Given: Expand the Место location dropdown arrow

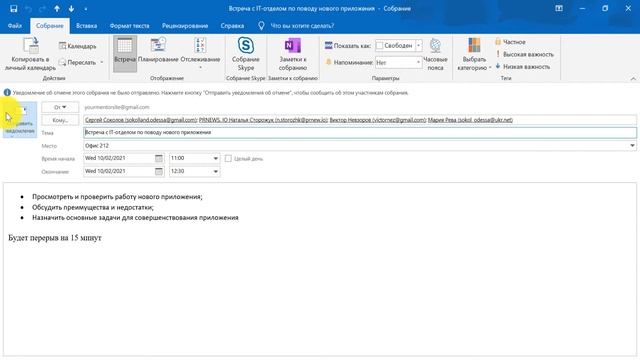Looking at the screenshot, I should [x=632, y=146].
